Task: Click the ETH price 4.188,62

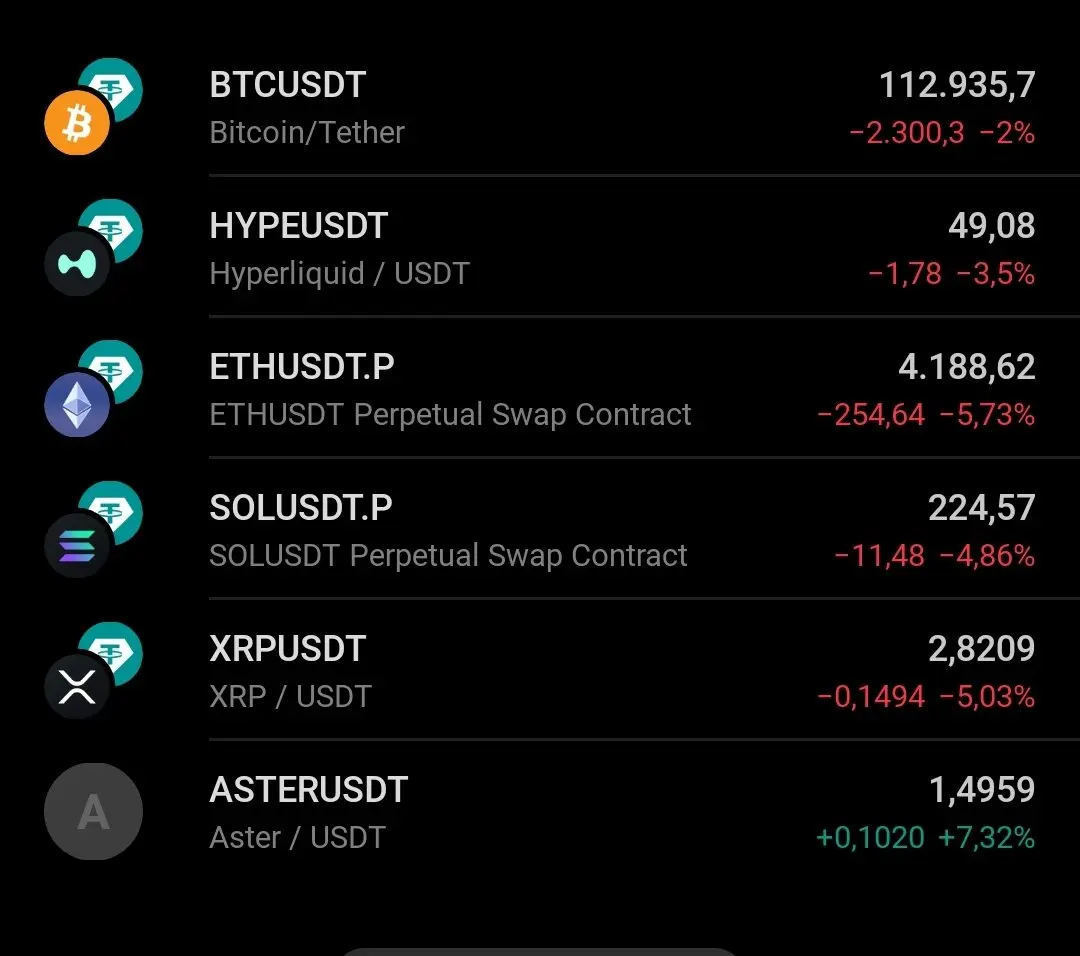Action: (x=967, y=367)
